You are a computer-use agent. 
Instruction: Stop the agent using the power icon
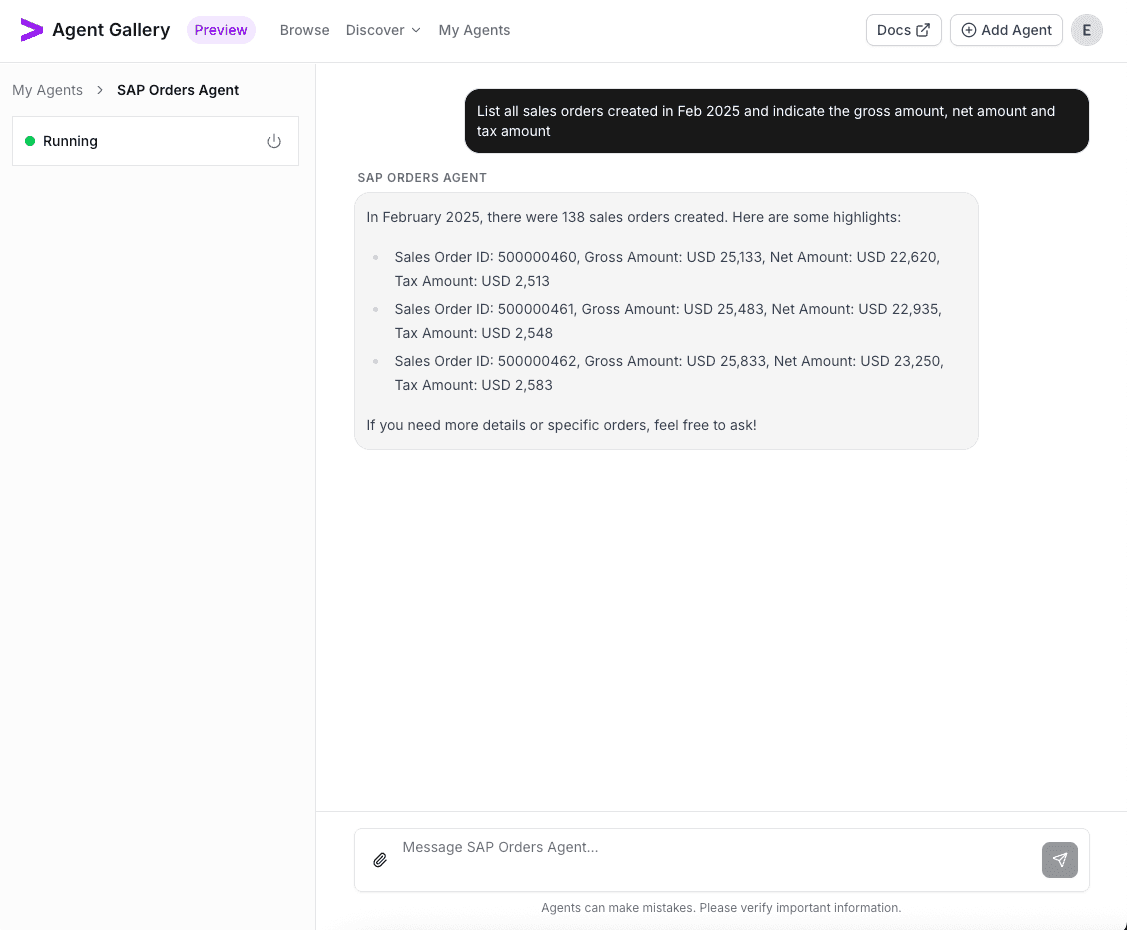click(274, 141)
